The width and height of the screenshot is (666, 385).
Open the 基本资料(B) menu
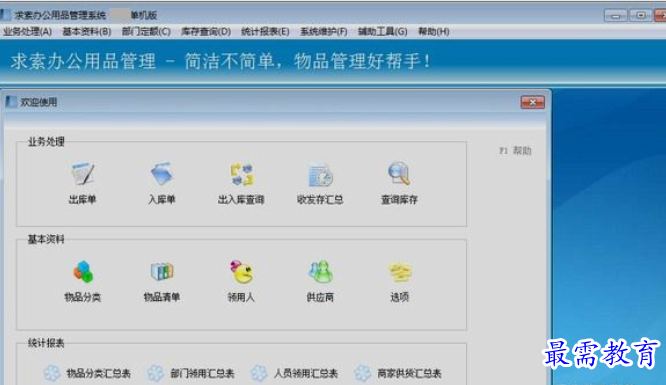pyautogui.click(x=87, y=31)
